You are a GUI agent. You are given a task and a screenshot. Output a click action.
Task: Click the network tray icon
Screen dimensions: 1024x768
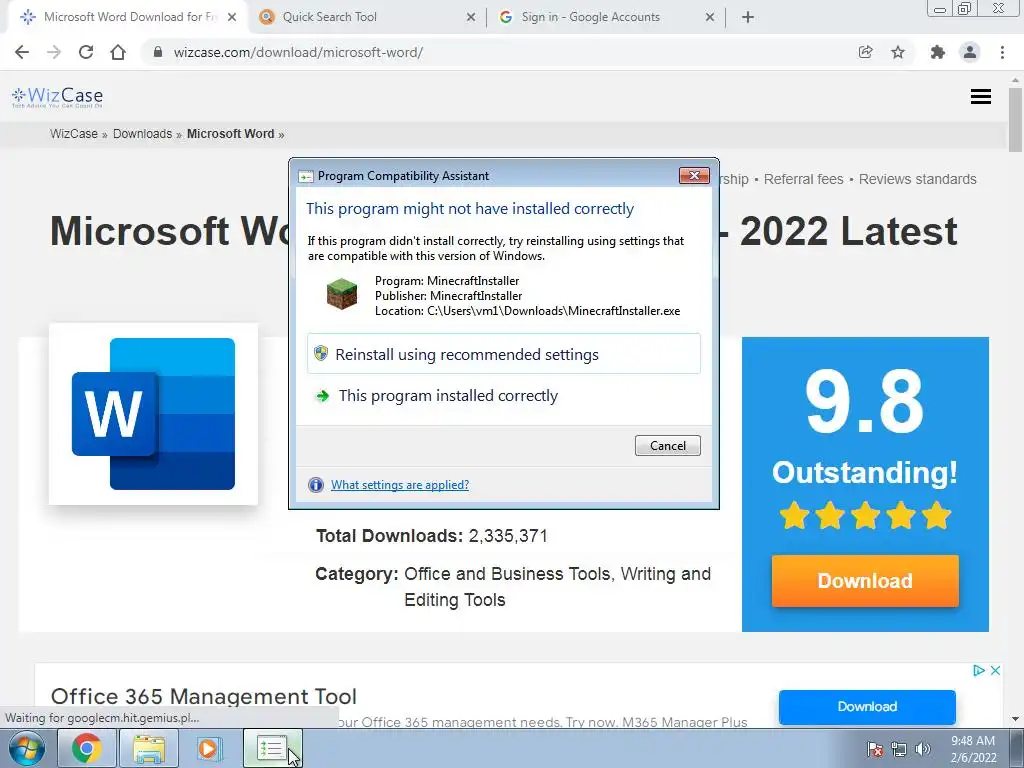(899, 749)
